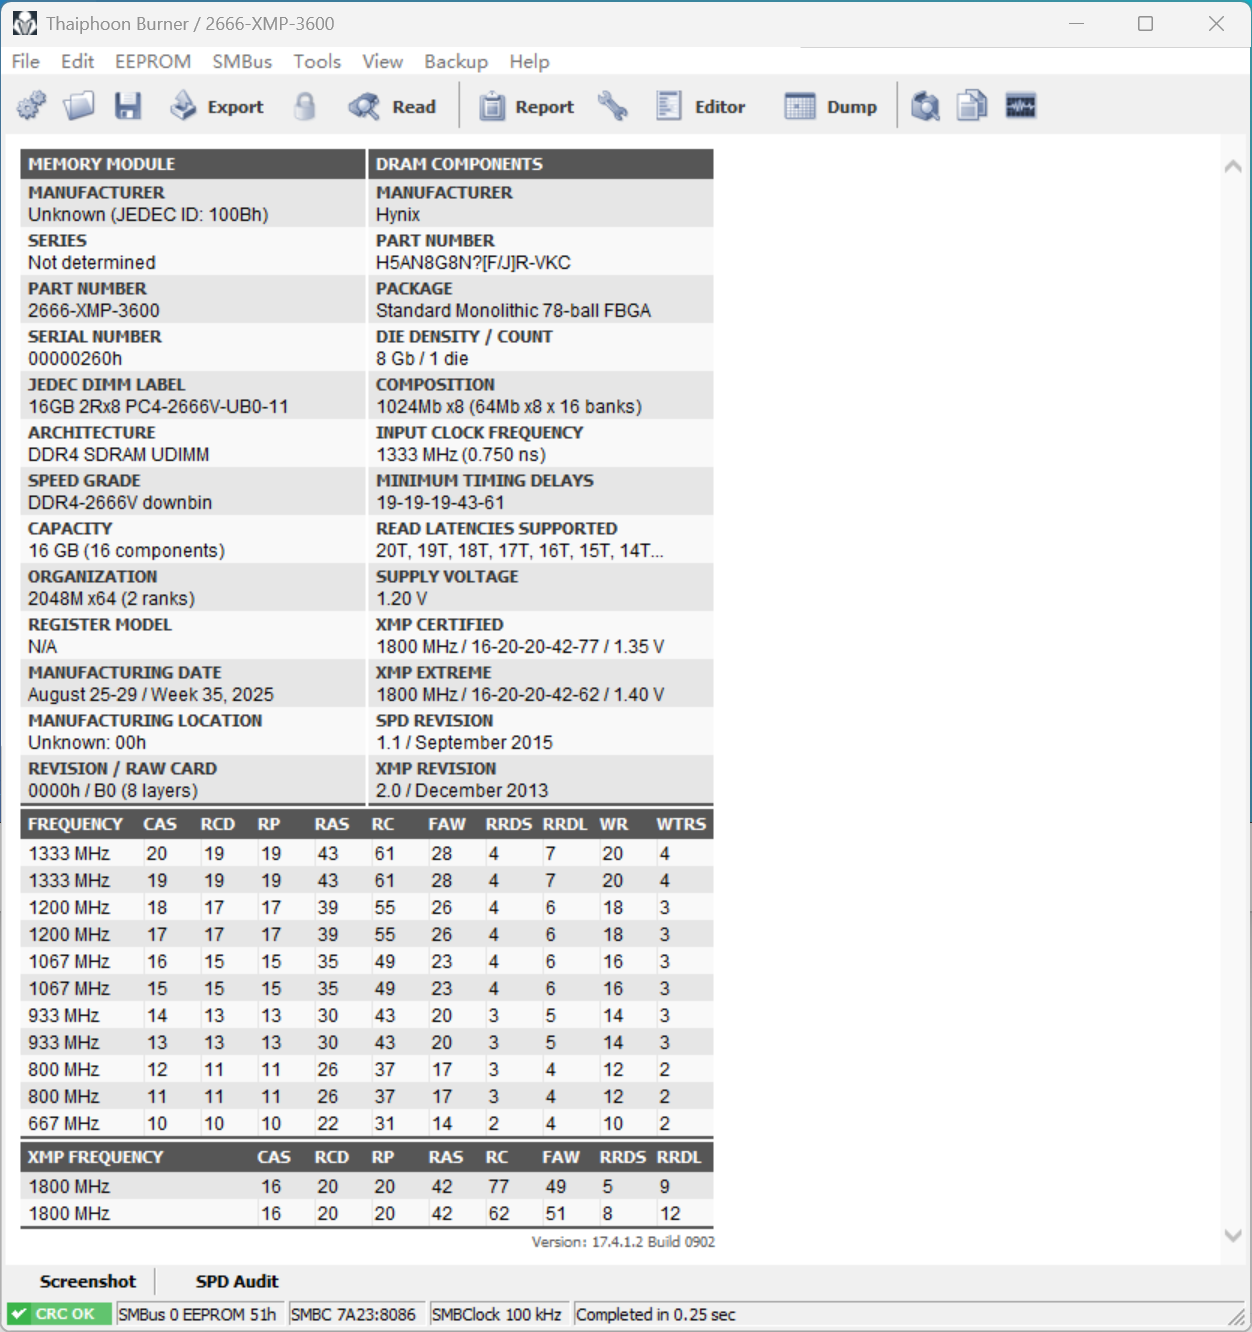Click Completed in 0.25 sec status text
Screen dimensions: 1252x1332
coord(656,1314)
